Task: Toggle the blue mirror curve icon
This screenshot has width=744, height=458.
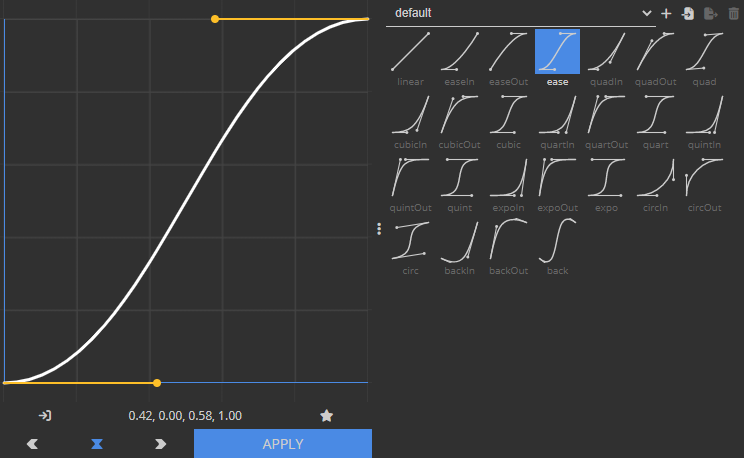Action: (97, 444)
